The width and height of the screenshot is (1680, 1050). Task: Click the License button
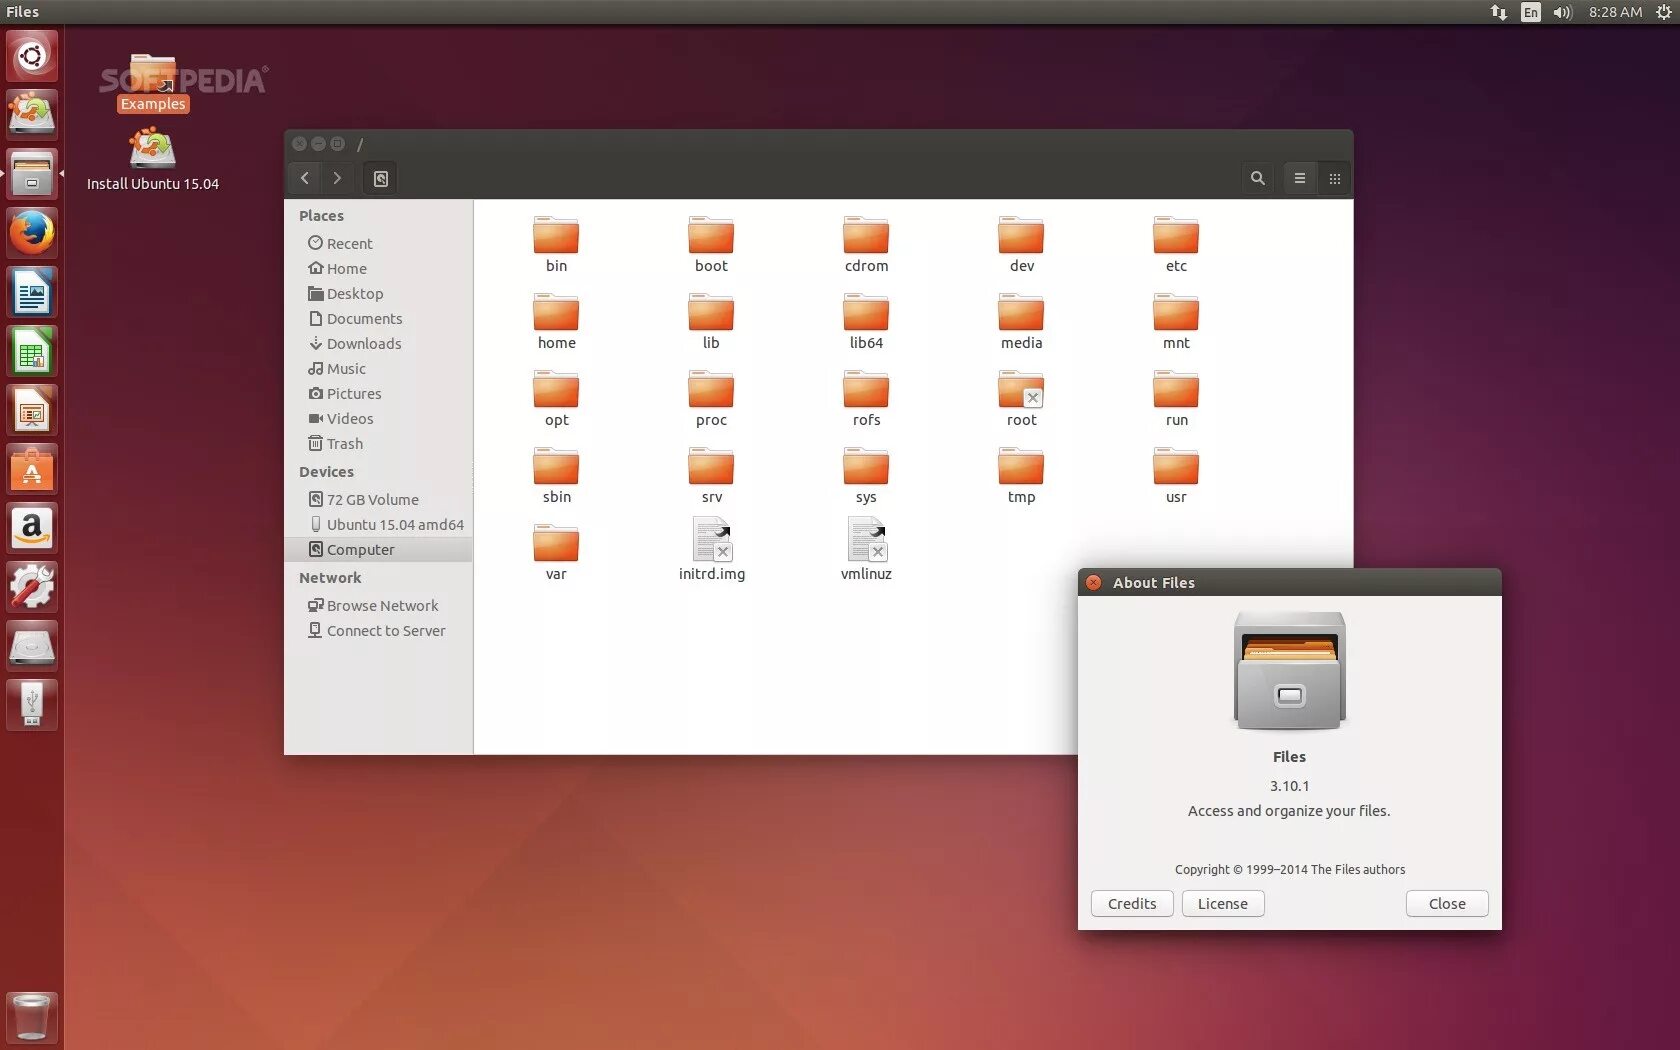coord(1223,903)
